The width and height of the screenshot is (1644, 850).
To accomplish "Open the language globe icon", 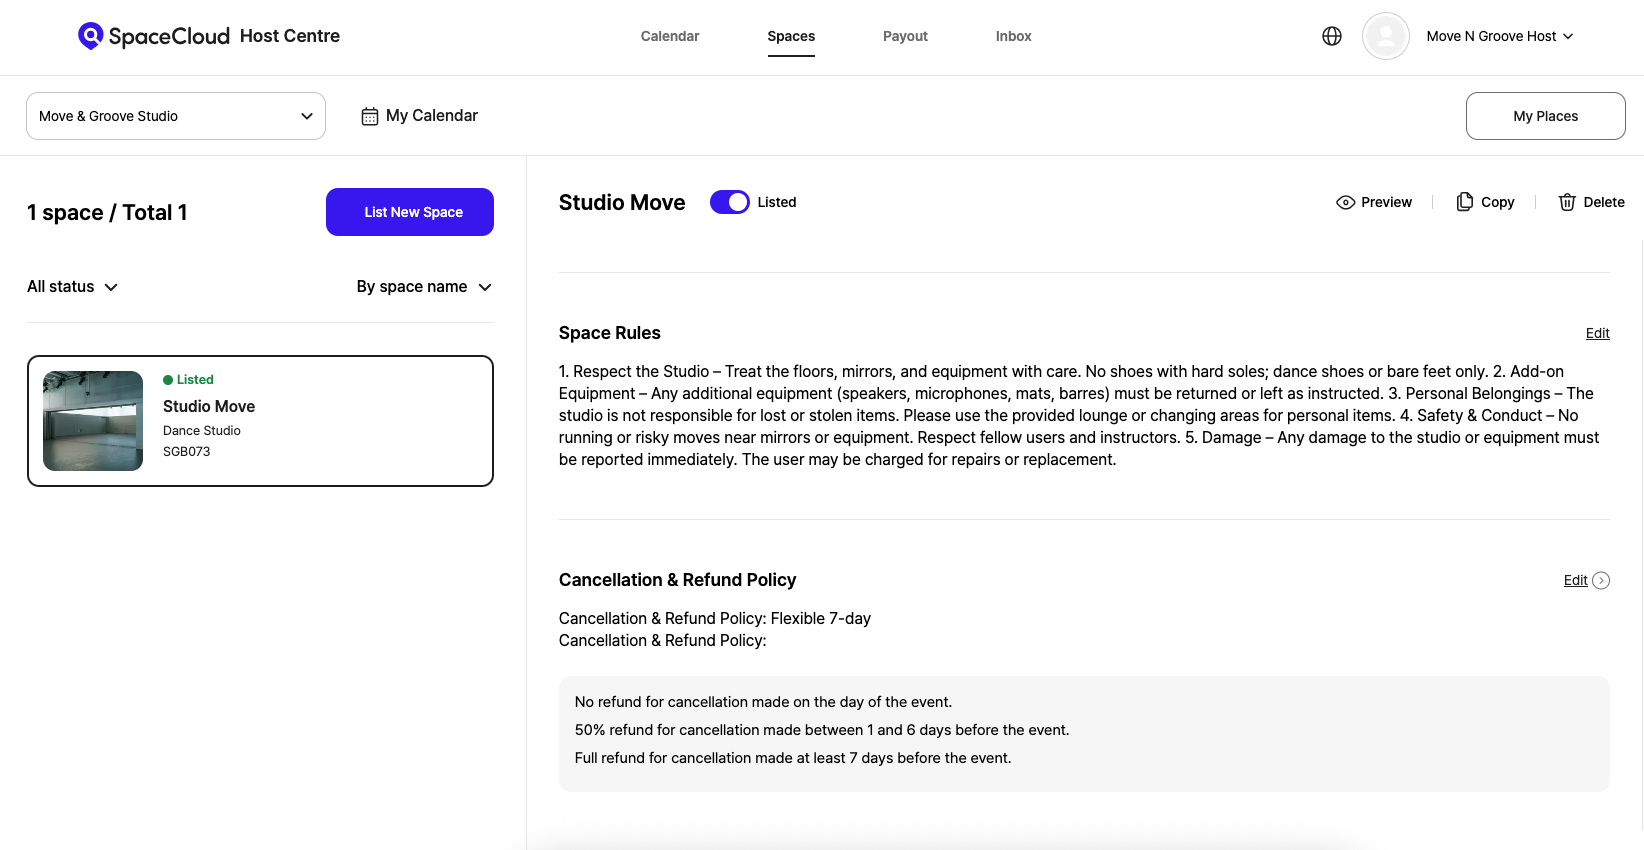I will pos(1332,36).
